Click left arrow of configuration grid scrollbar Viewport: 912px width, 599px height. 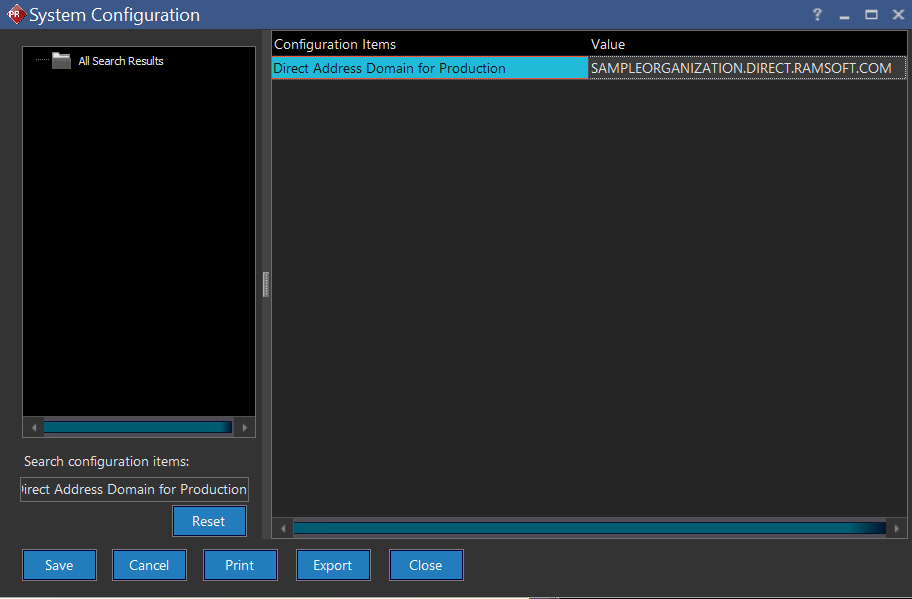click(283, 528)
